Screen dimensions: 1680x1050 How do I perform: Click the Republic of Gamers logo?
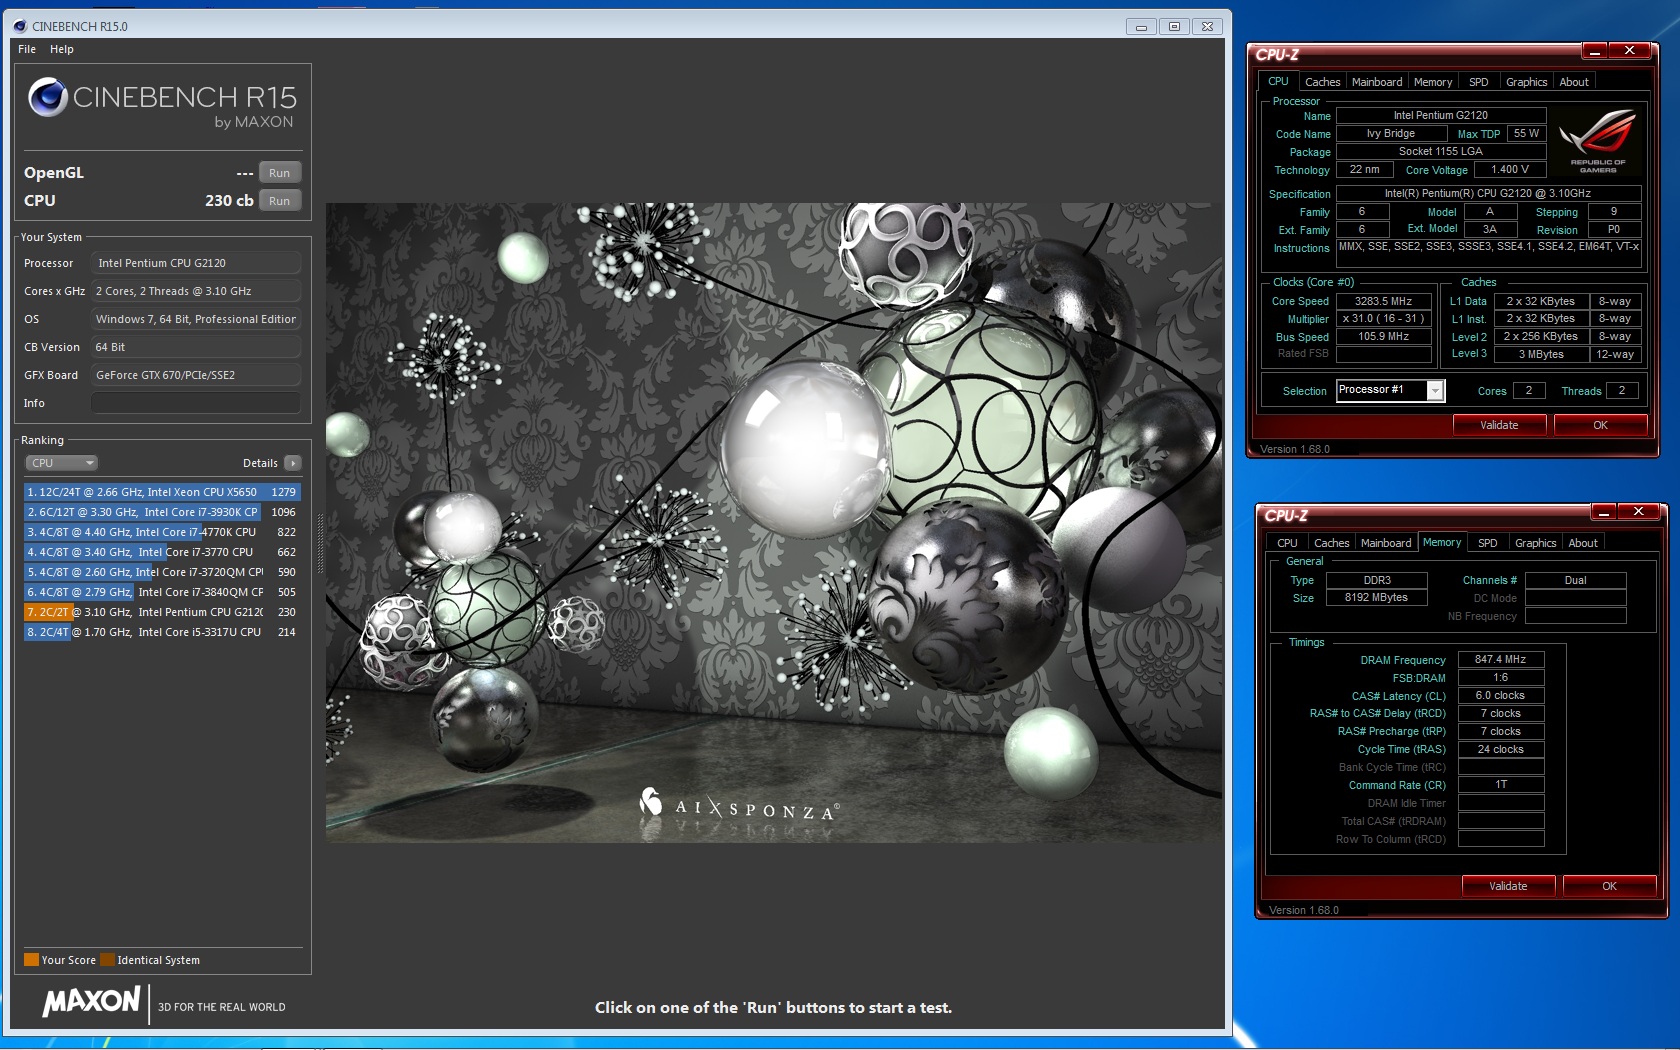[x=1597, y=140]
